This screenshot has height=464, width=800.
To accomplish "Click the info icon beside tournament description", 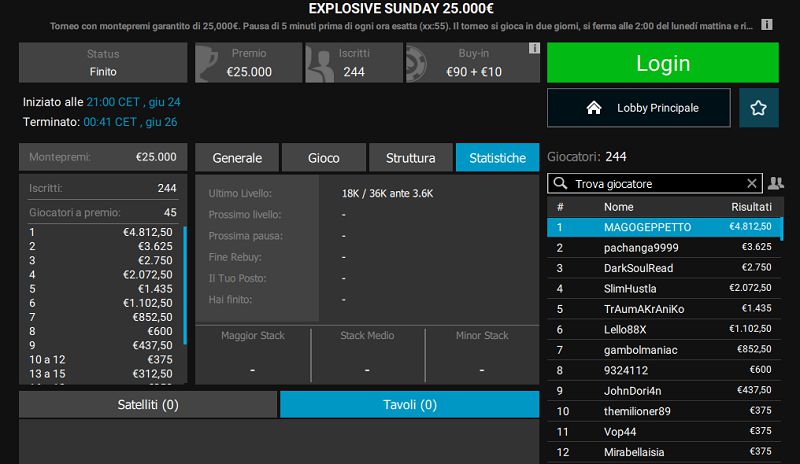I will click(766, 25).
